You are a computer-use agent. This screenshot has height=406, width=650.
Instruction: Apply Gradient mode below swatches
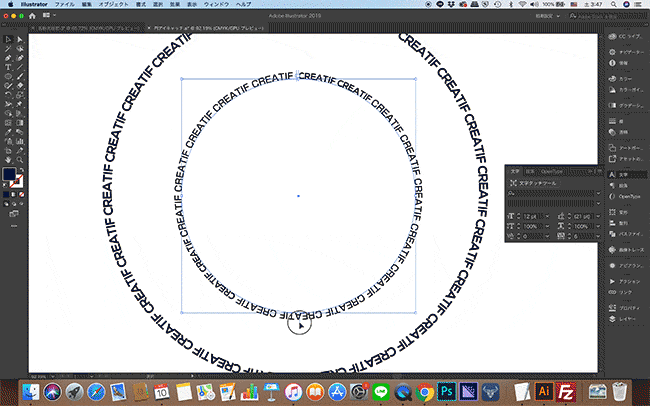(14, 194)
